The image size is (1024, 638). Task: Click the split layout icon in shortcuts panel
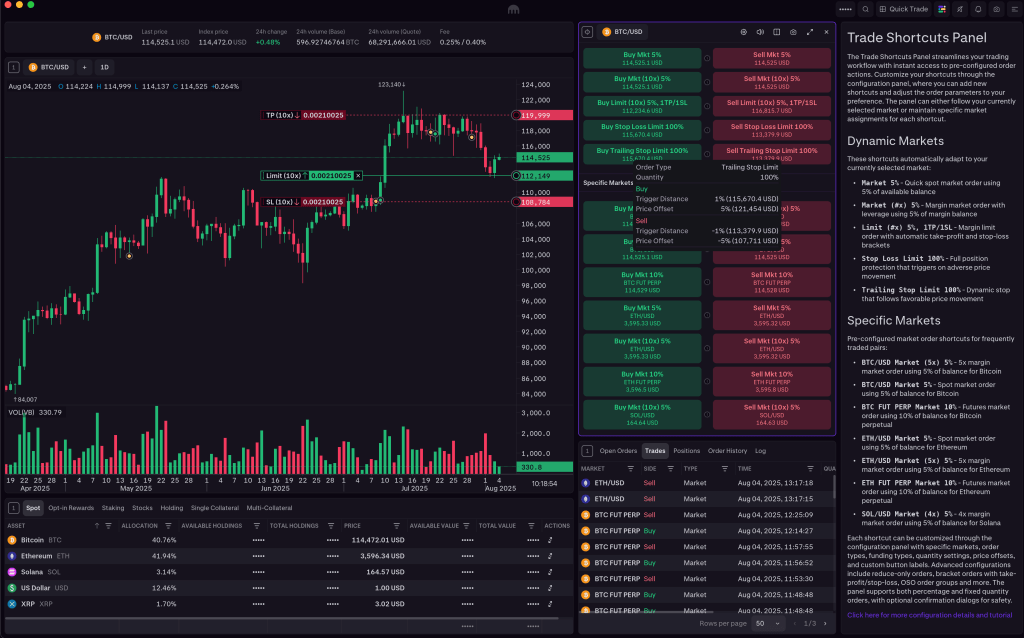776,32
